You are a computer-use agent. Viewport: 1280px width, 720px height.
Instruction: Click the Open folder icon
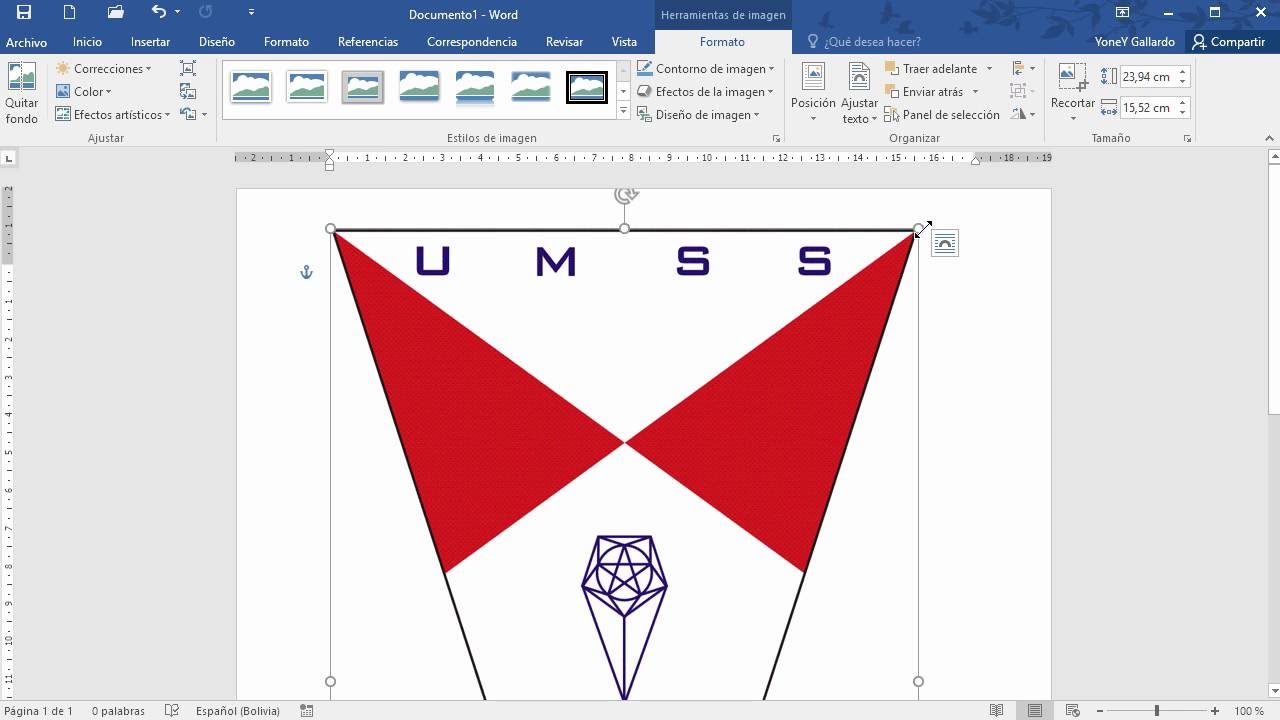(115, 12)
